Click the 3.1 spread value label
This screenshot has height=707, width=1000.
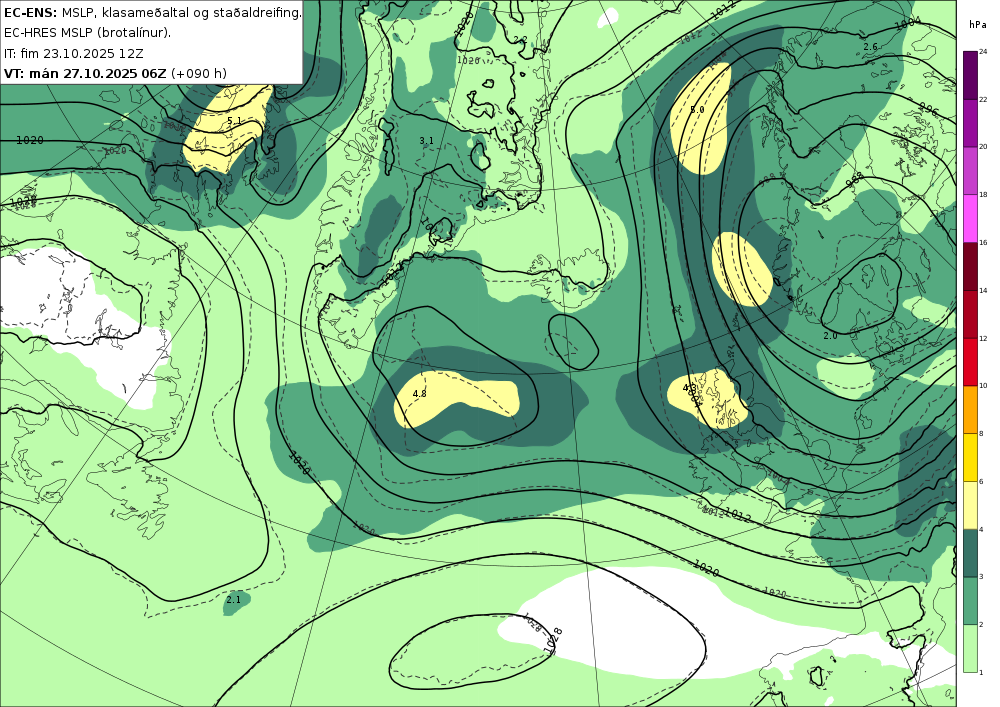(426, 141)
